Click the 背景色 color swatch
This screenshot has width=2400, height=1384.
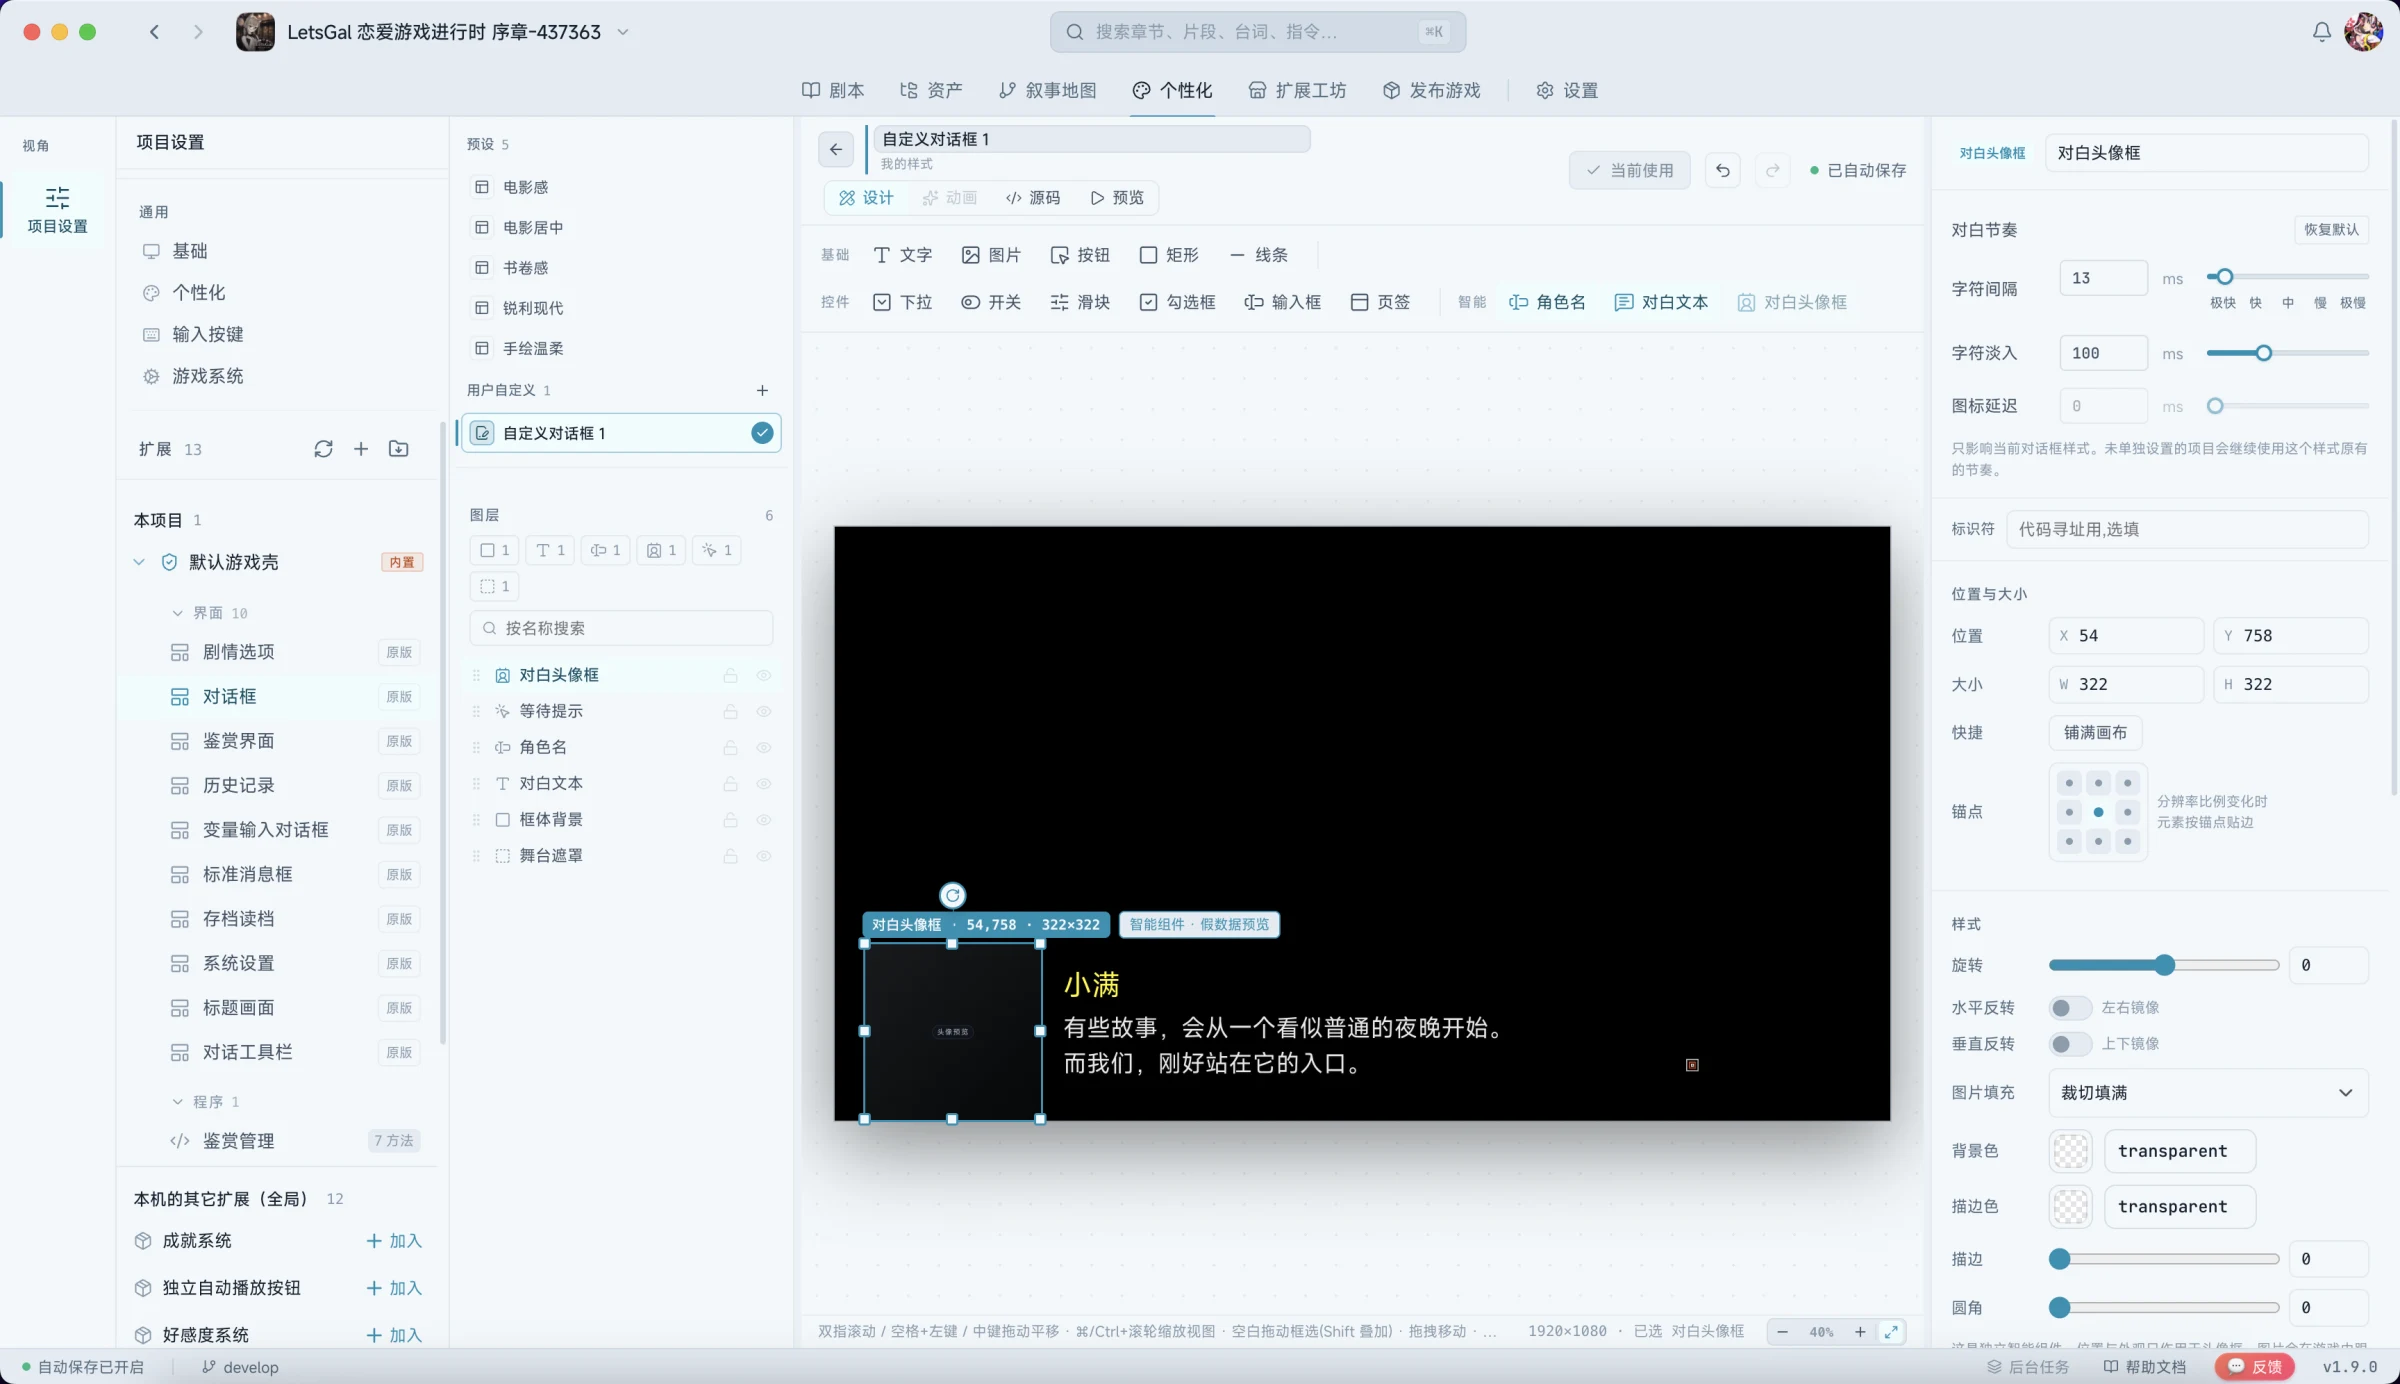2070,1151
